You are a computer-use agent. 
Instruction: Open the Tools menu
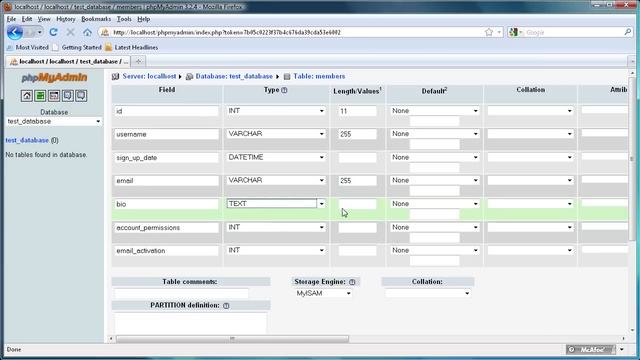coord(124,19)
